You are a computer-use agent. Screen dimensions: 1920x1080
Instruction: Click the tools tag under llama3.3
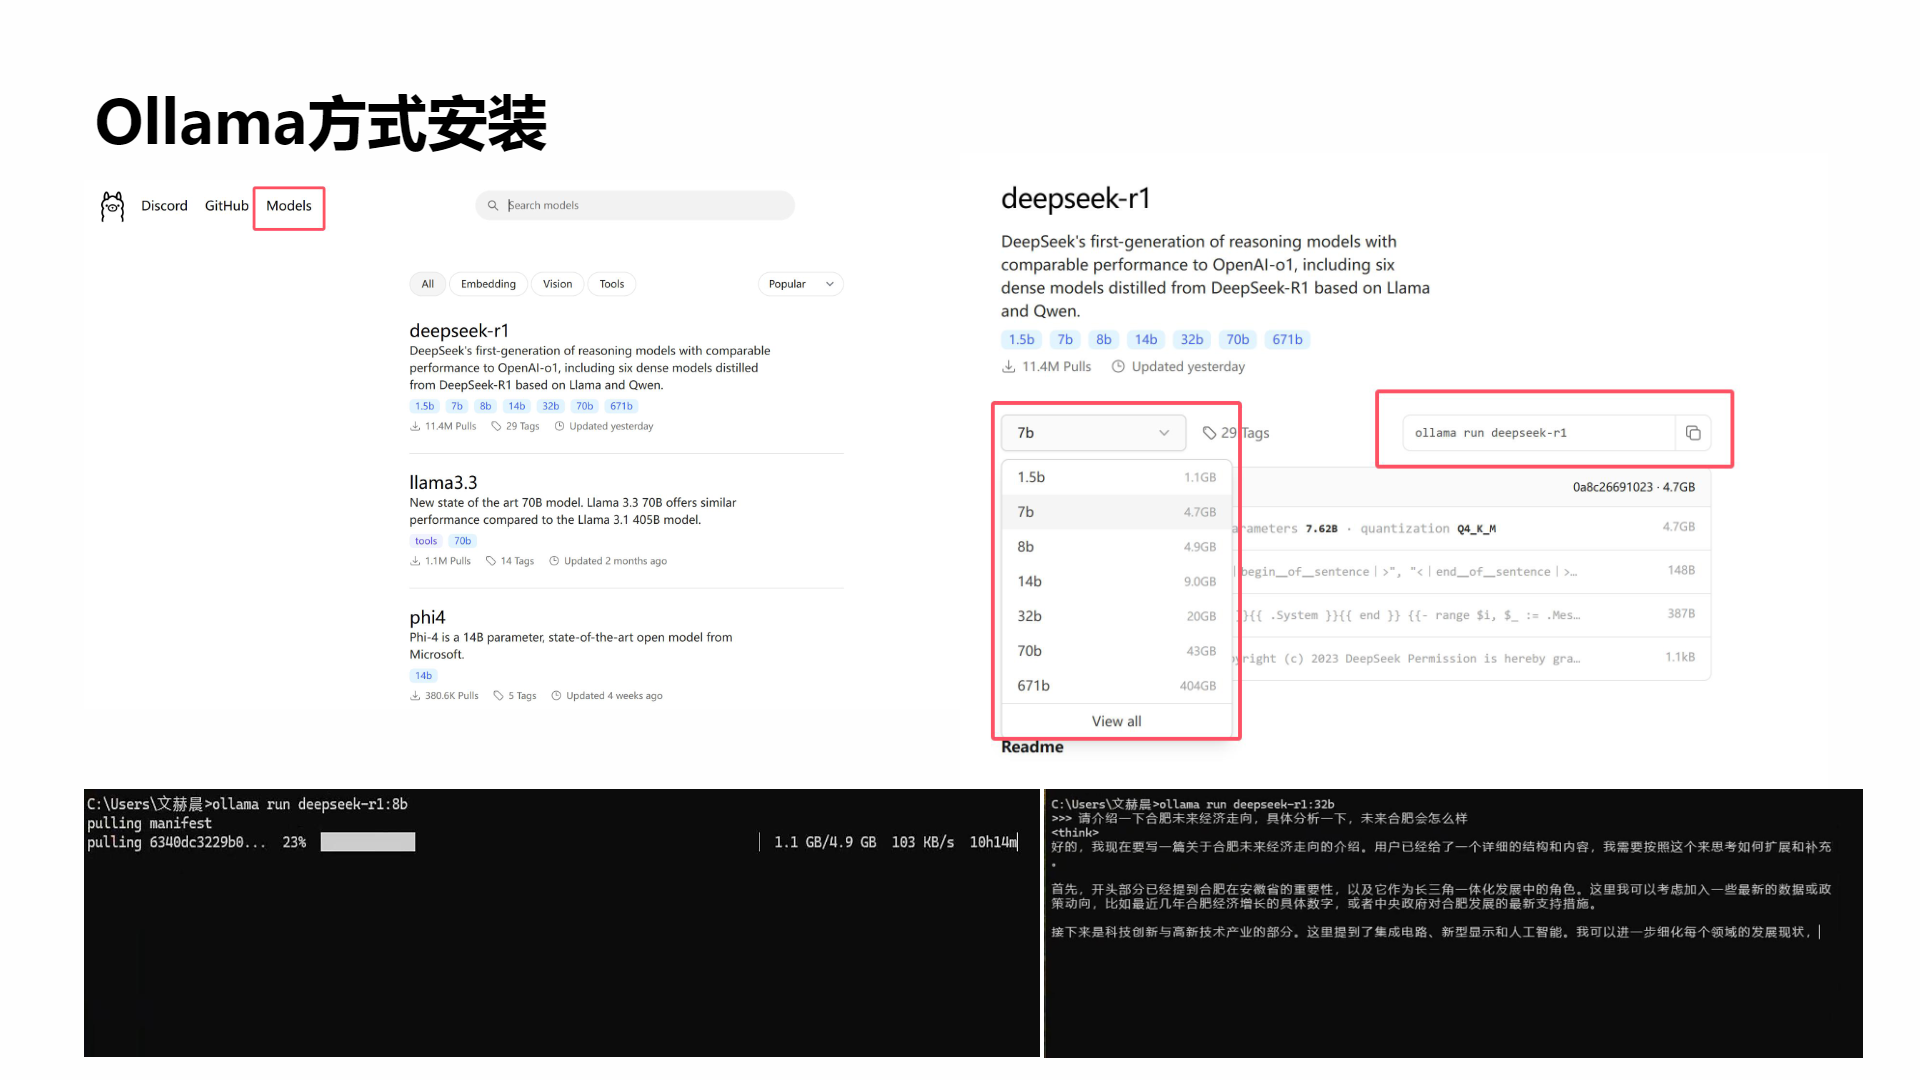[x=426, y=541]
